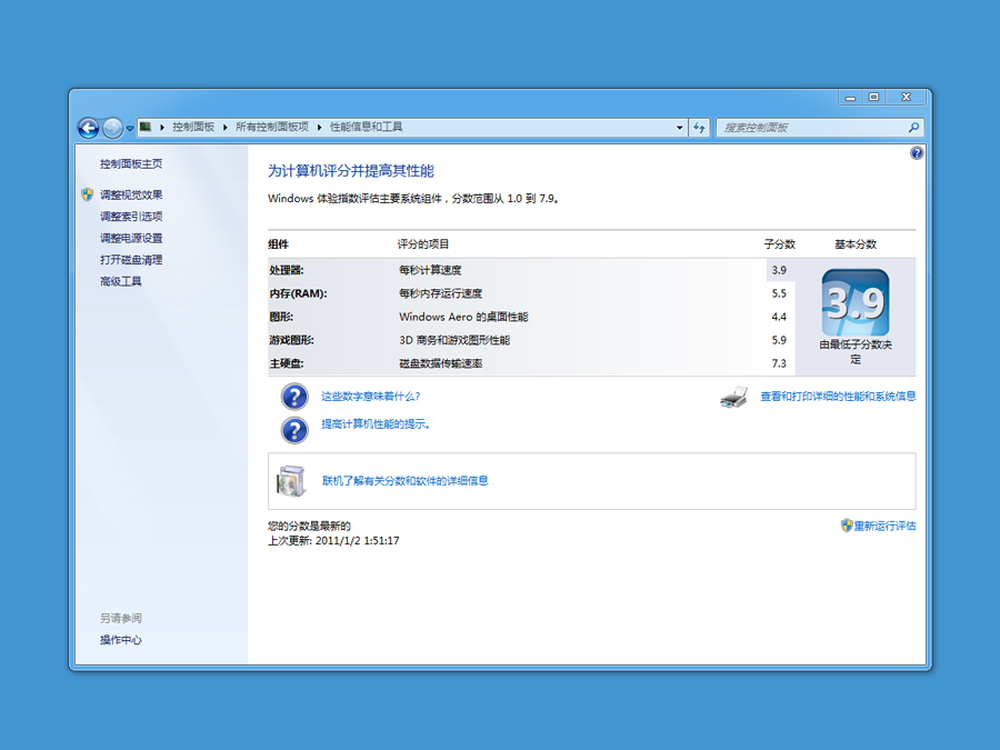1000x750 pixels.
Task: Open the recent pages dropdown arrow
Action: [129, 128]
